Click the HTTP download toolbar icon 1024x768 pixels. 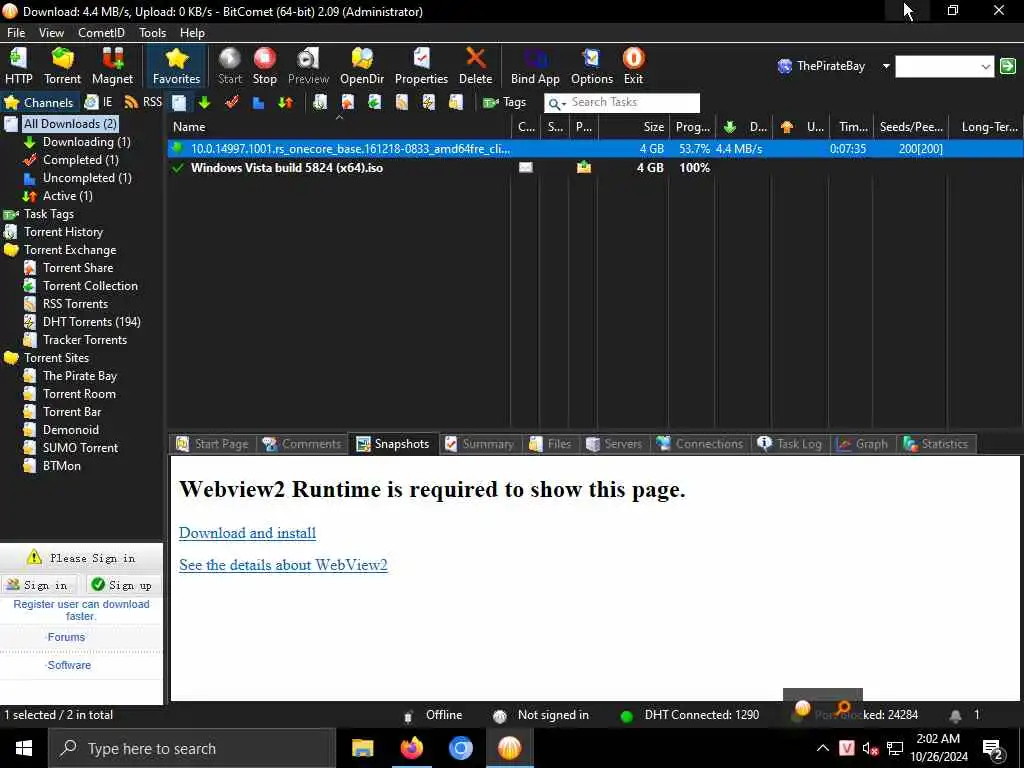pos(18,66)
